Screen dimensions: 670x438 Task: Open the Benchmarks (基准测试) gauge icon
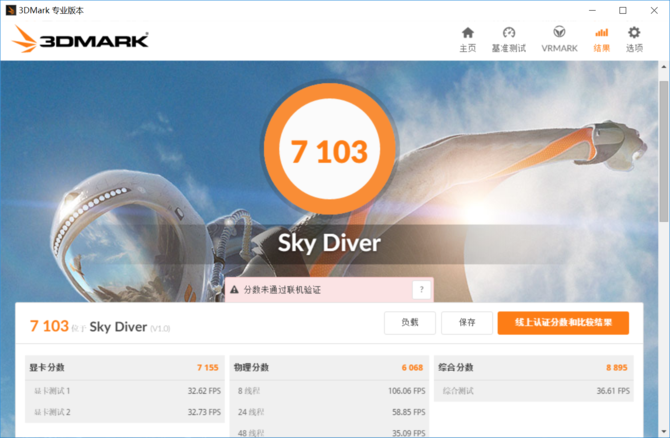click(x=508, y=39)
